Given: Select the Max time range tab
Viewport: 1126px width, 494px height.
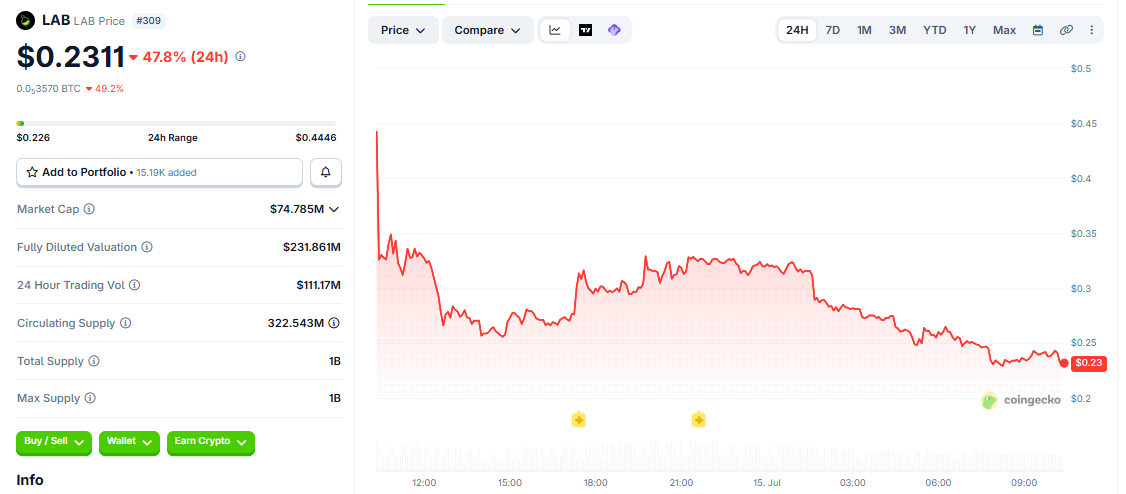Looking at the screenshot, I should [1005, 30].
